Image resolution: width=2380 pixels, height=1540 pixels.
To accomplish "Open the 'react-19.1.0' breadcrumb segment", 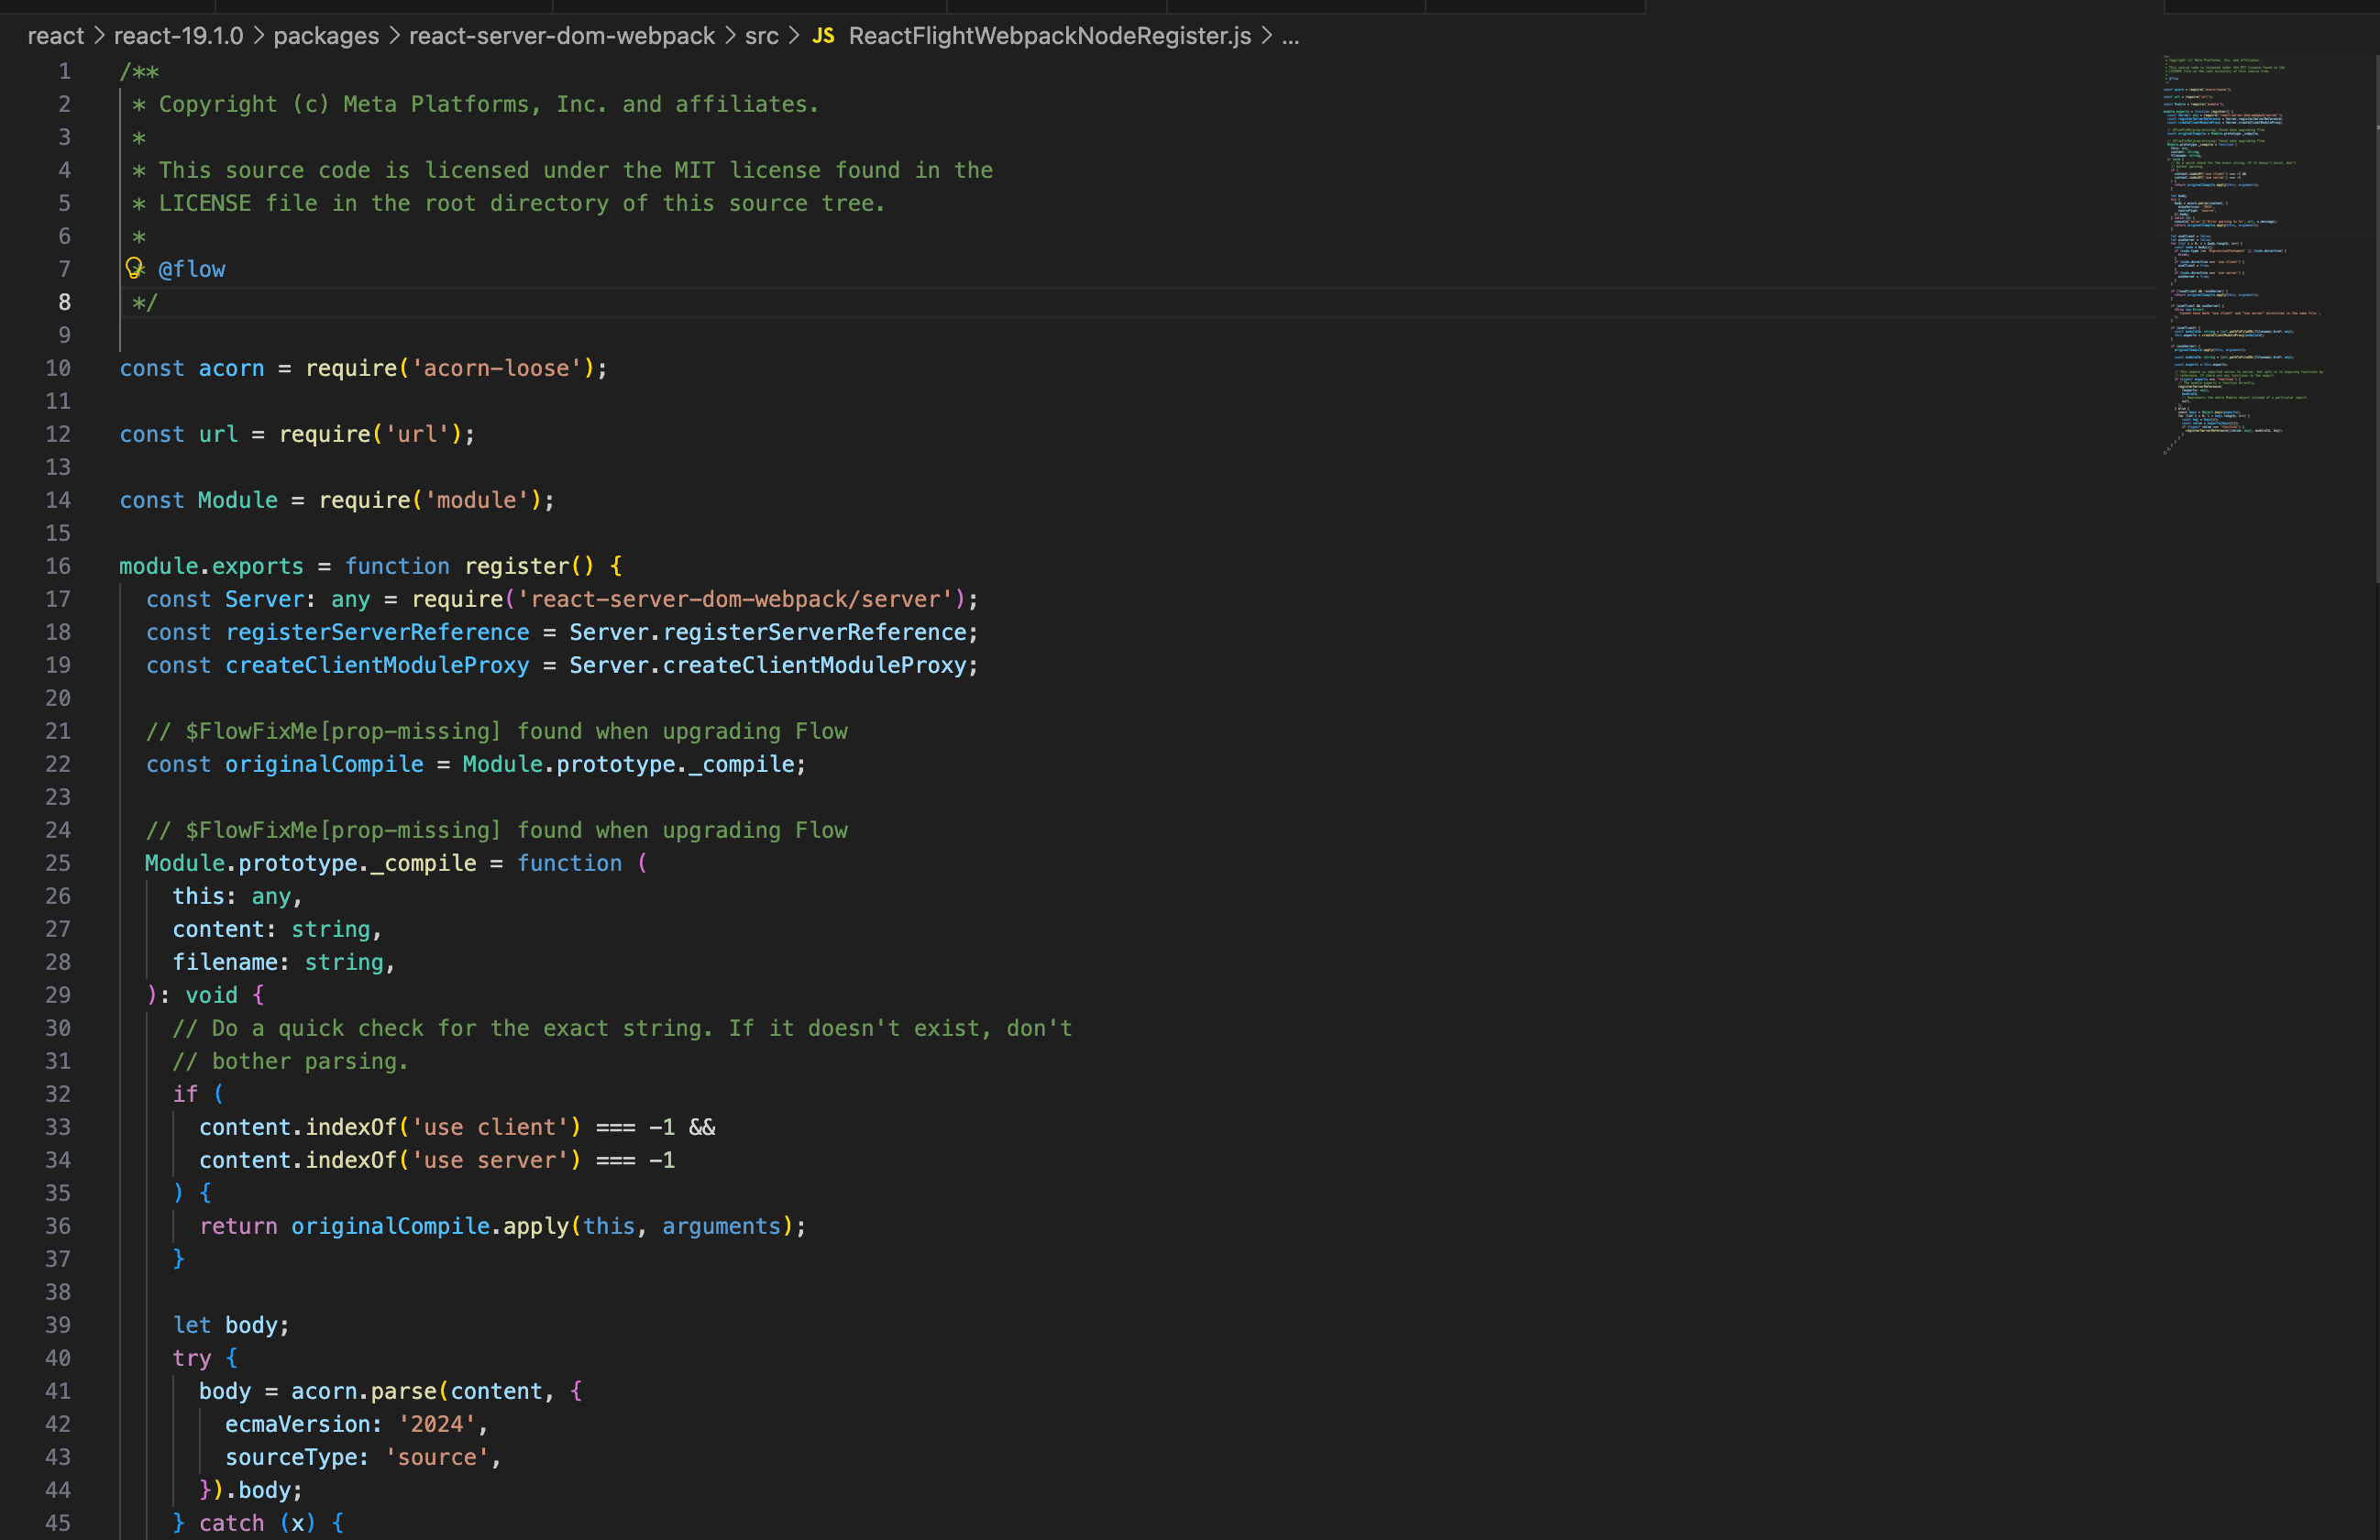I will 178,36.
